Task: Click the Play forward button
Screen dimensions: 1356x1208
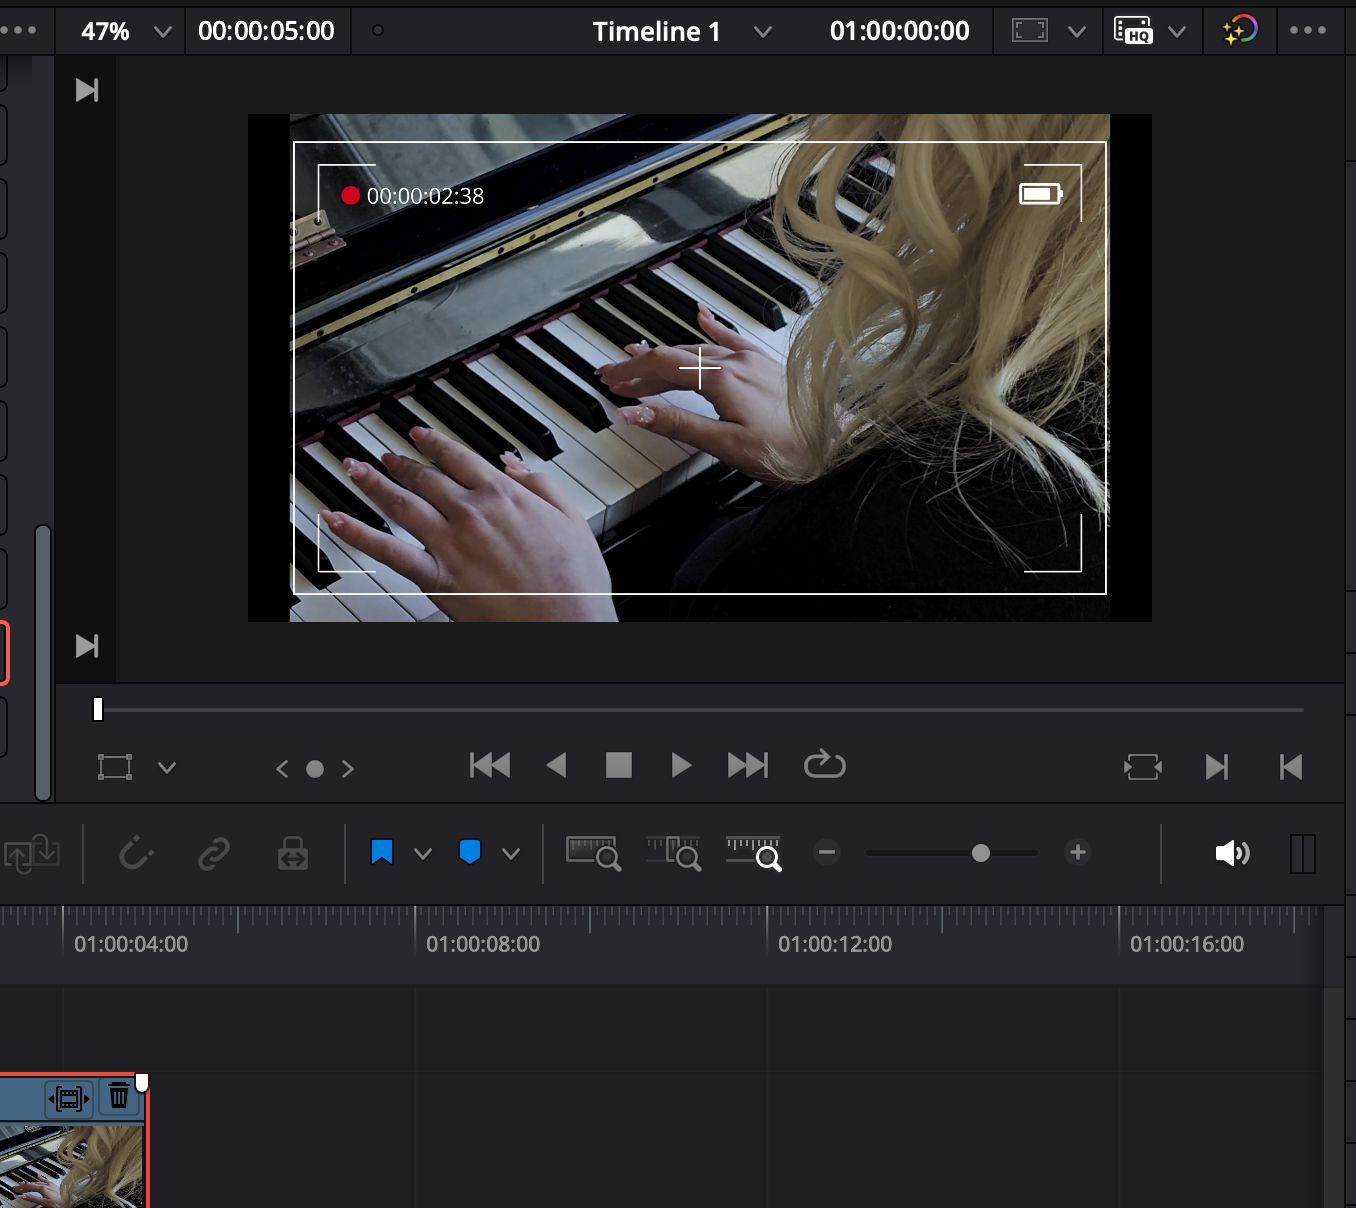Action: pos(681,766)
